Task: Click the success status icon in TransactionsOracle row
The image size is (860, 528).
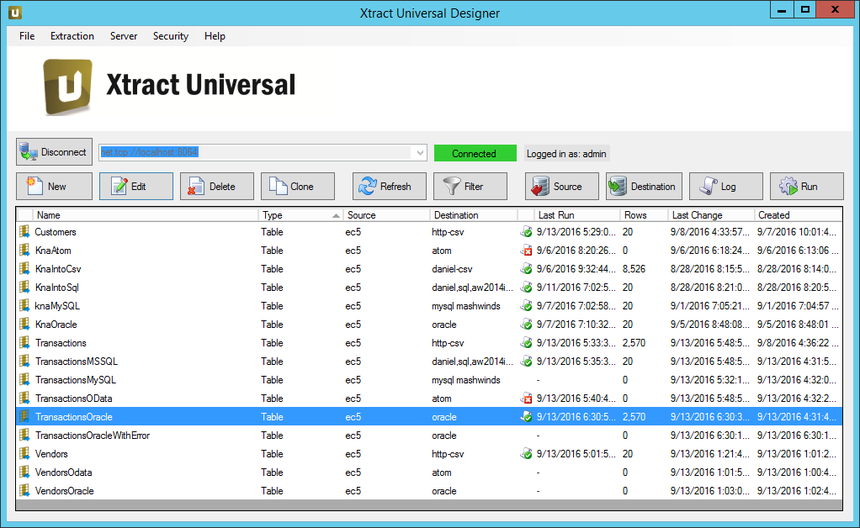Action: coord(527,417)
